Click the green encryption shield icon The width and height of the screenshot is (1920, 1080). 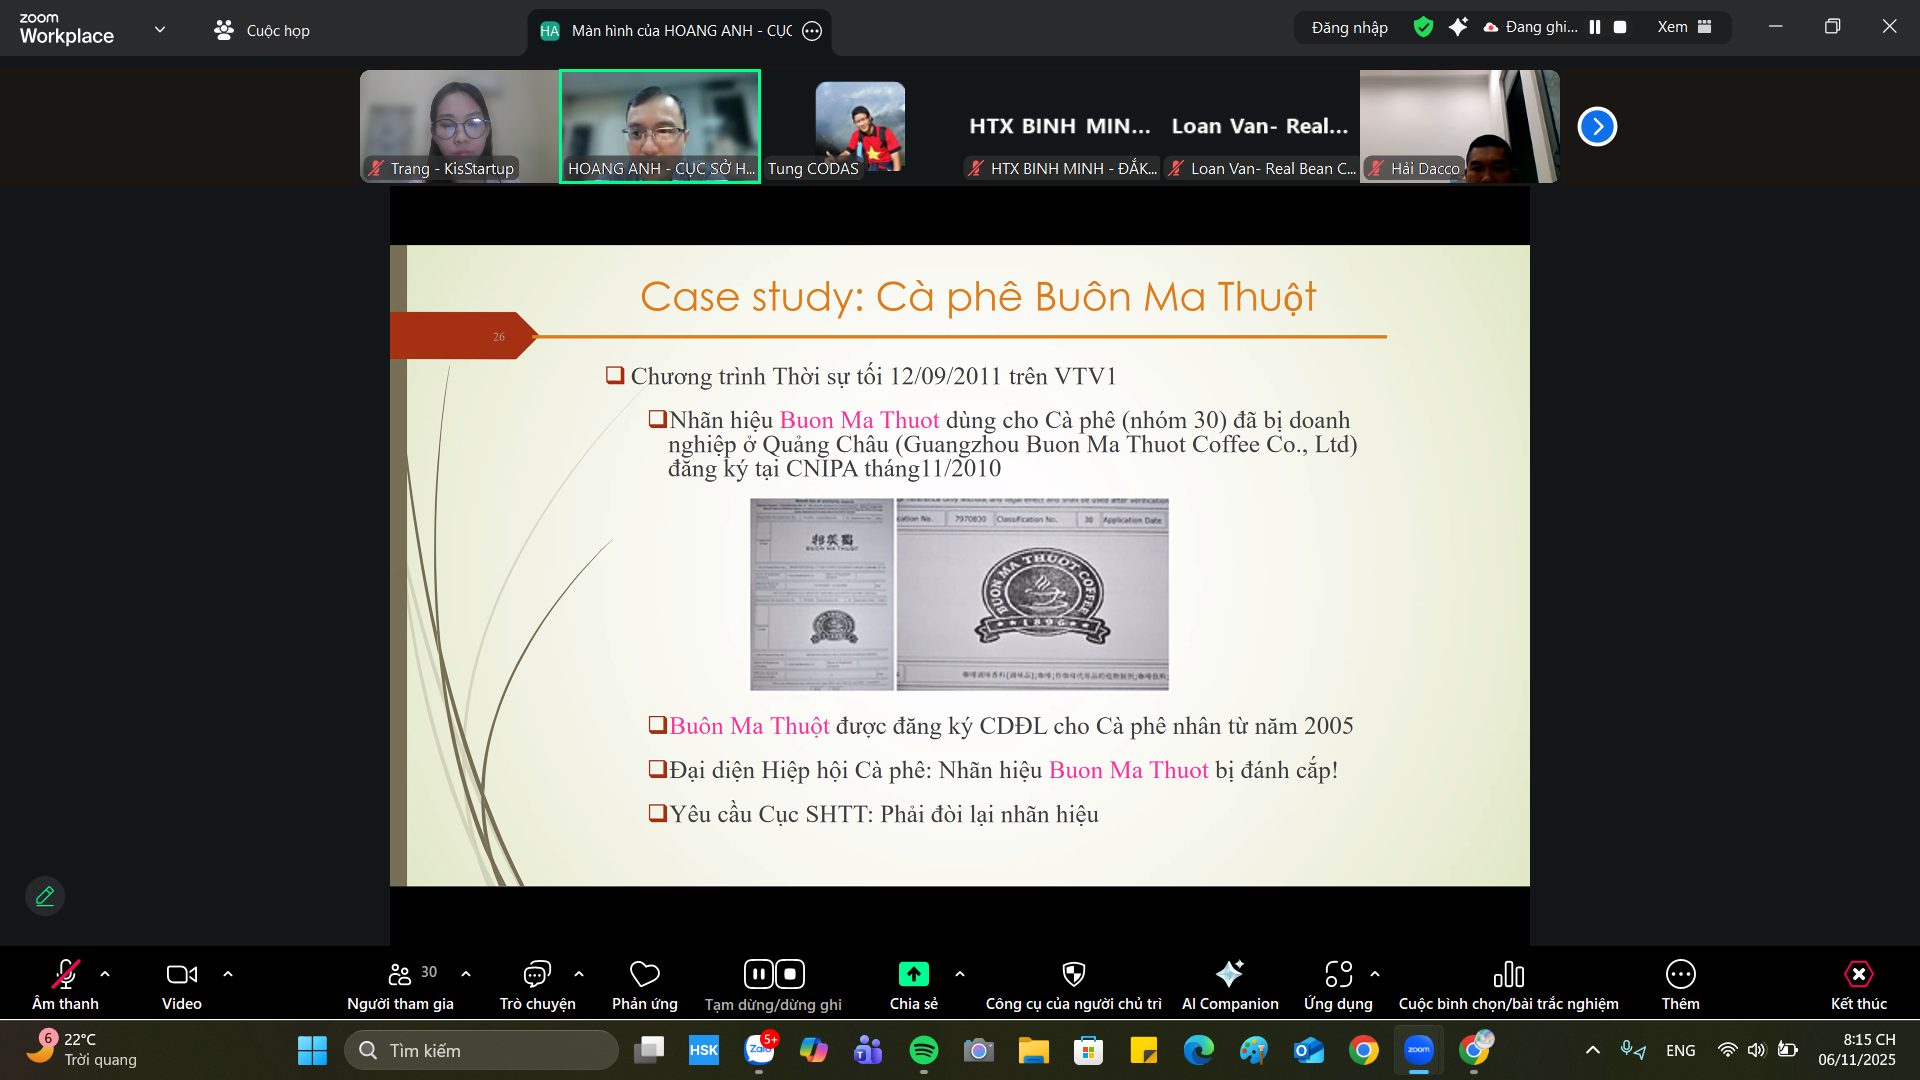1423,27
